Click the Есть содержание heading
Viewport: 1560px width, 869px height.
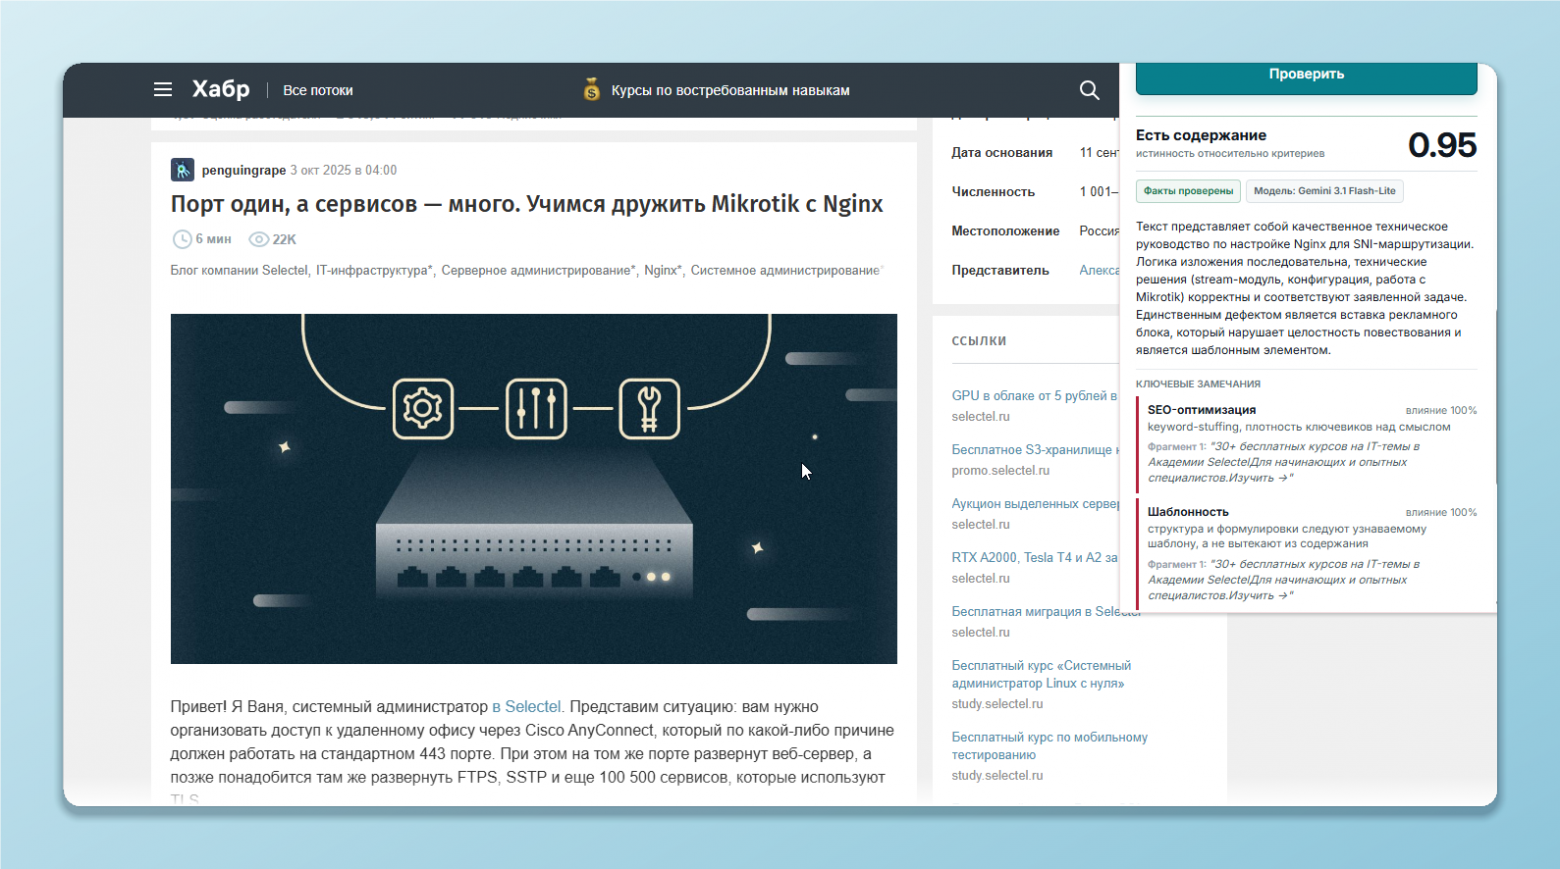[1201, 135]
